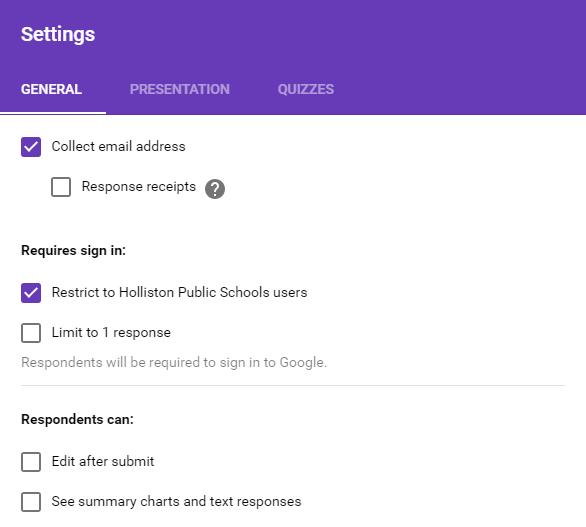Enable the Edit after submit checkbox
The image size is (586, 527).
tap(31, 462)
